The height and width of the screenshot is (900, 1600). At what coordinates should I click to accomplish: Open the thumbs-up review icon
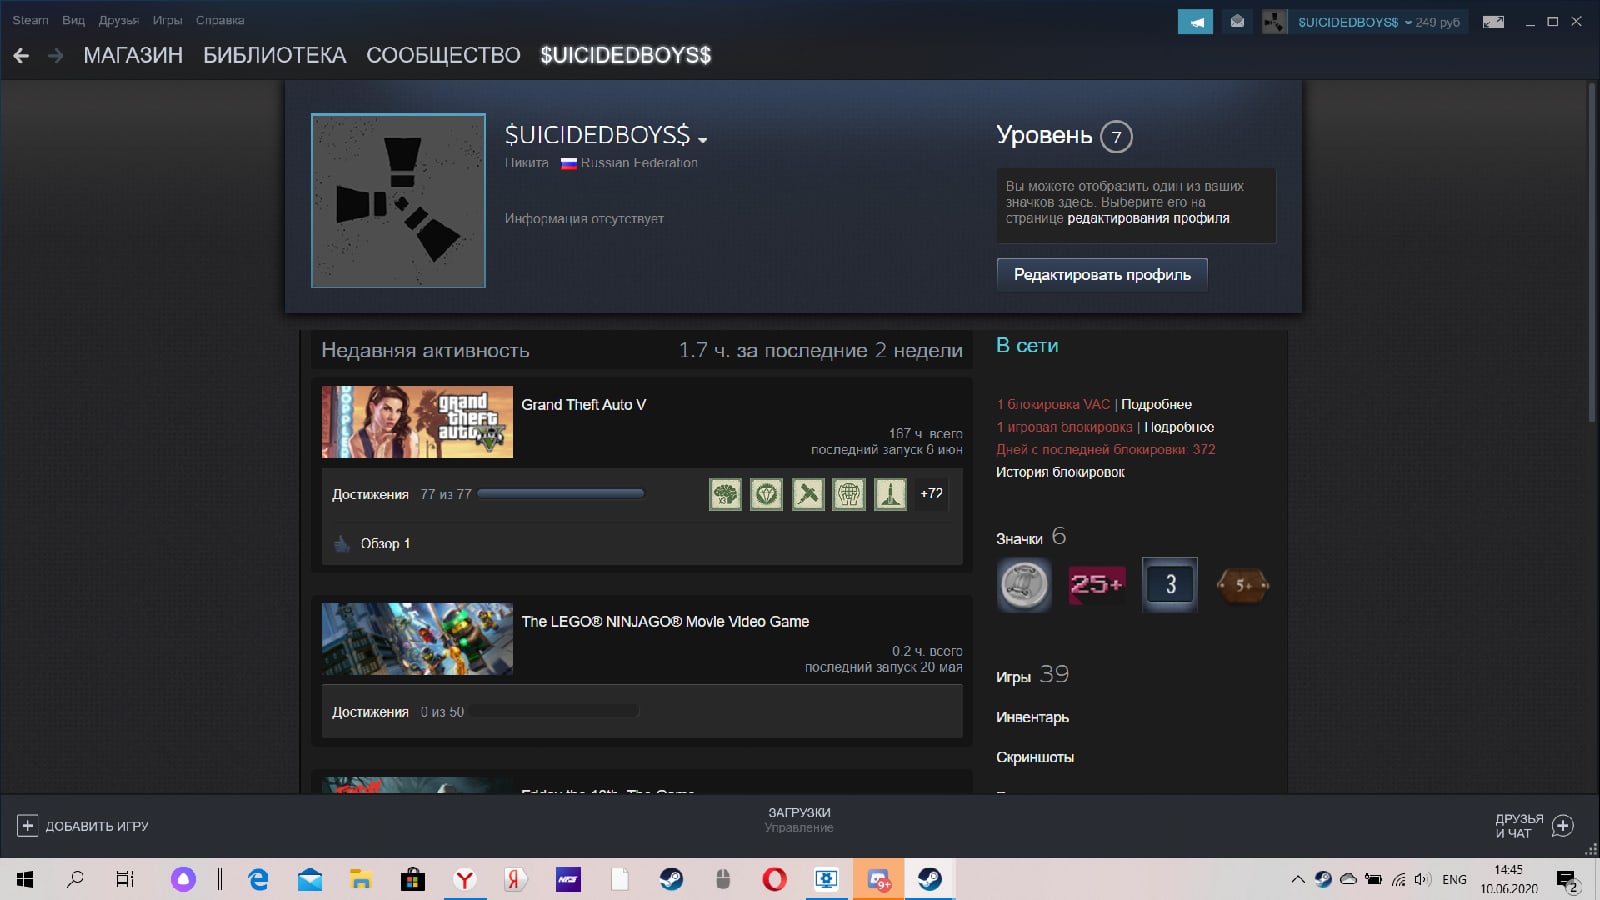pos(342,543)
